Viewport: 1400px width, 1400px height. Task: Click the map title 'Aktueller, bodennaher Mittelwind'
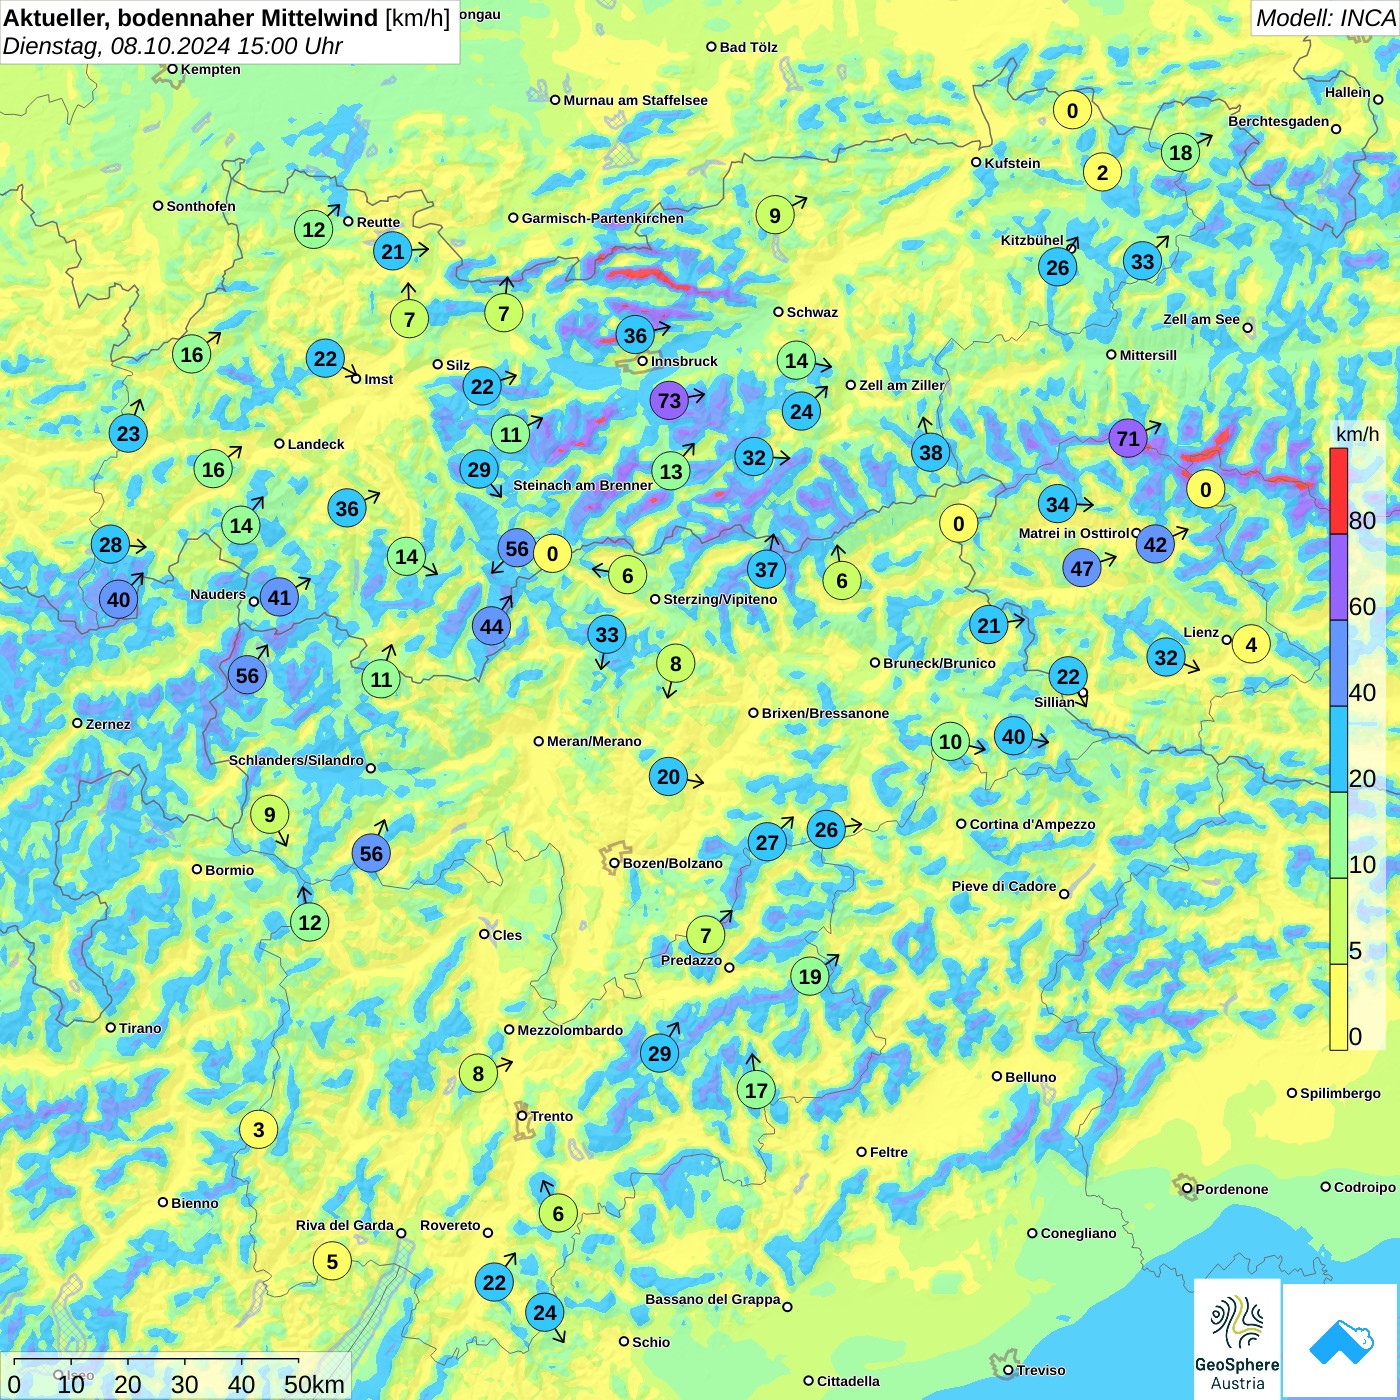(x=191, y=17)
